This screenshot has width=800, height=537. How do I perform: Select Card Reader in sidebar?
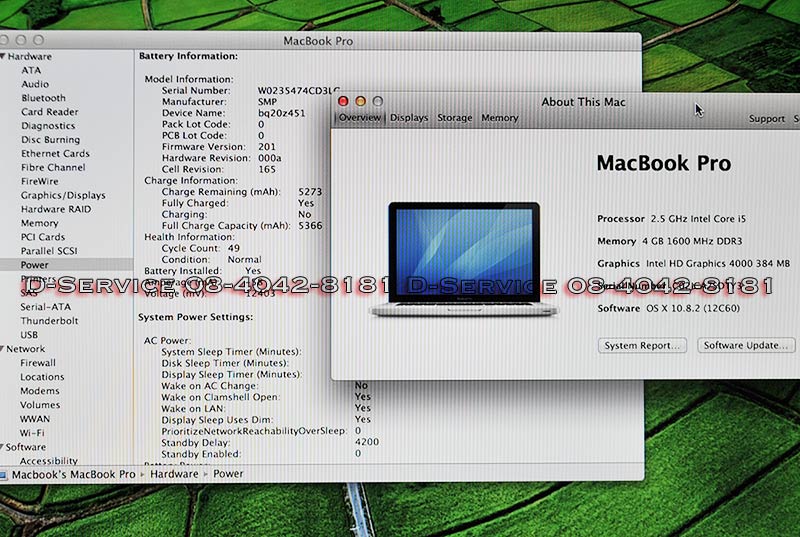49,112
